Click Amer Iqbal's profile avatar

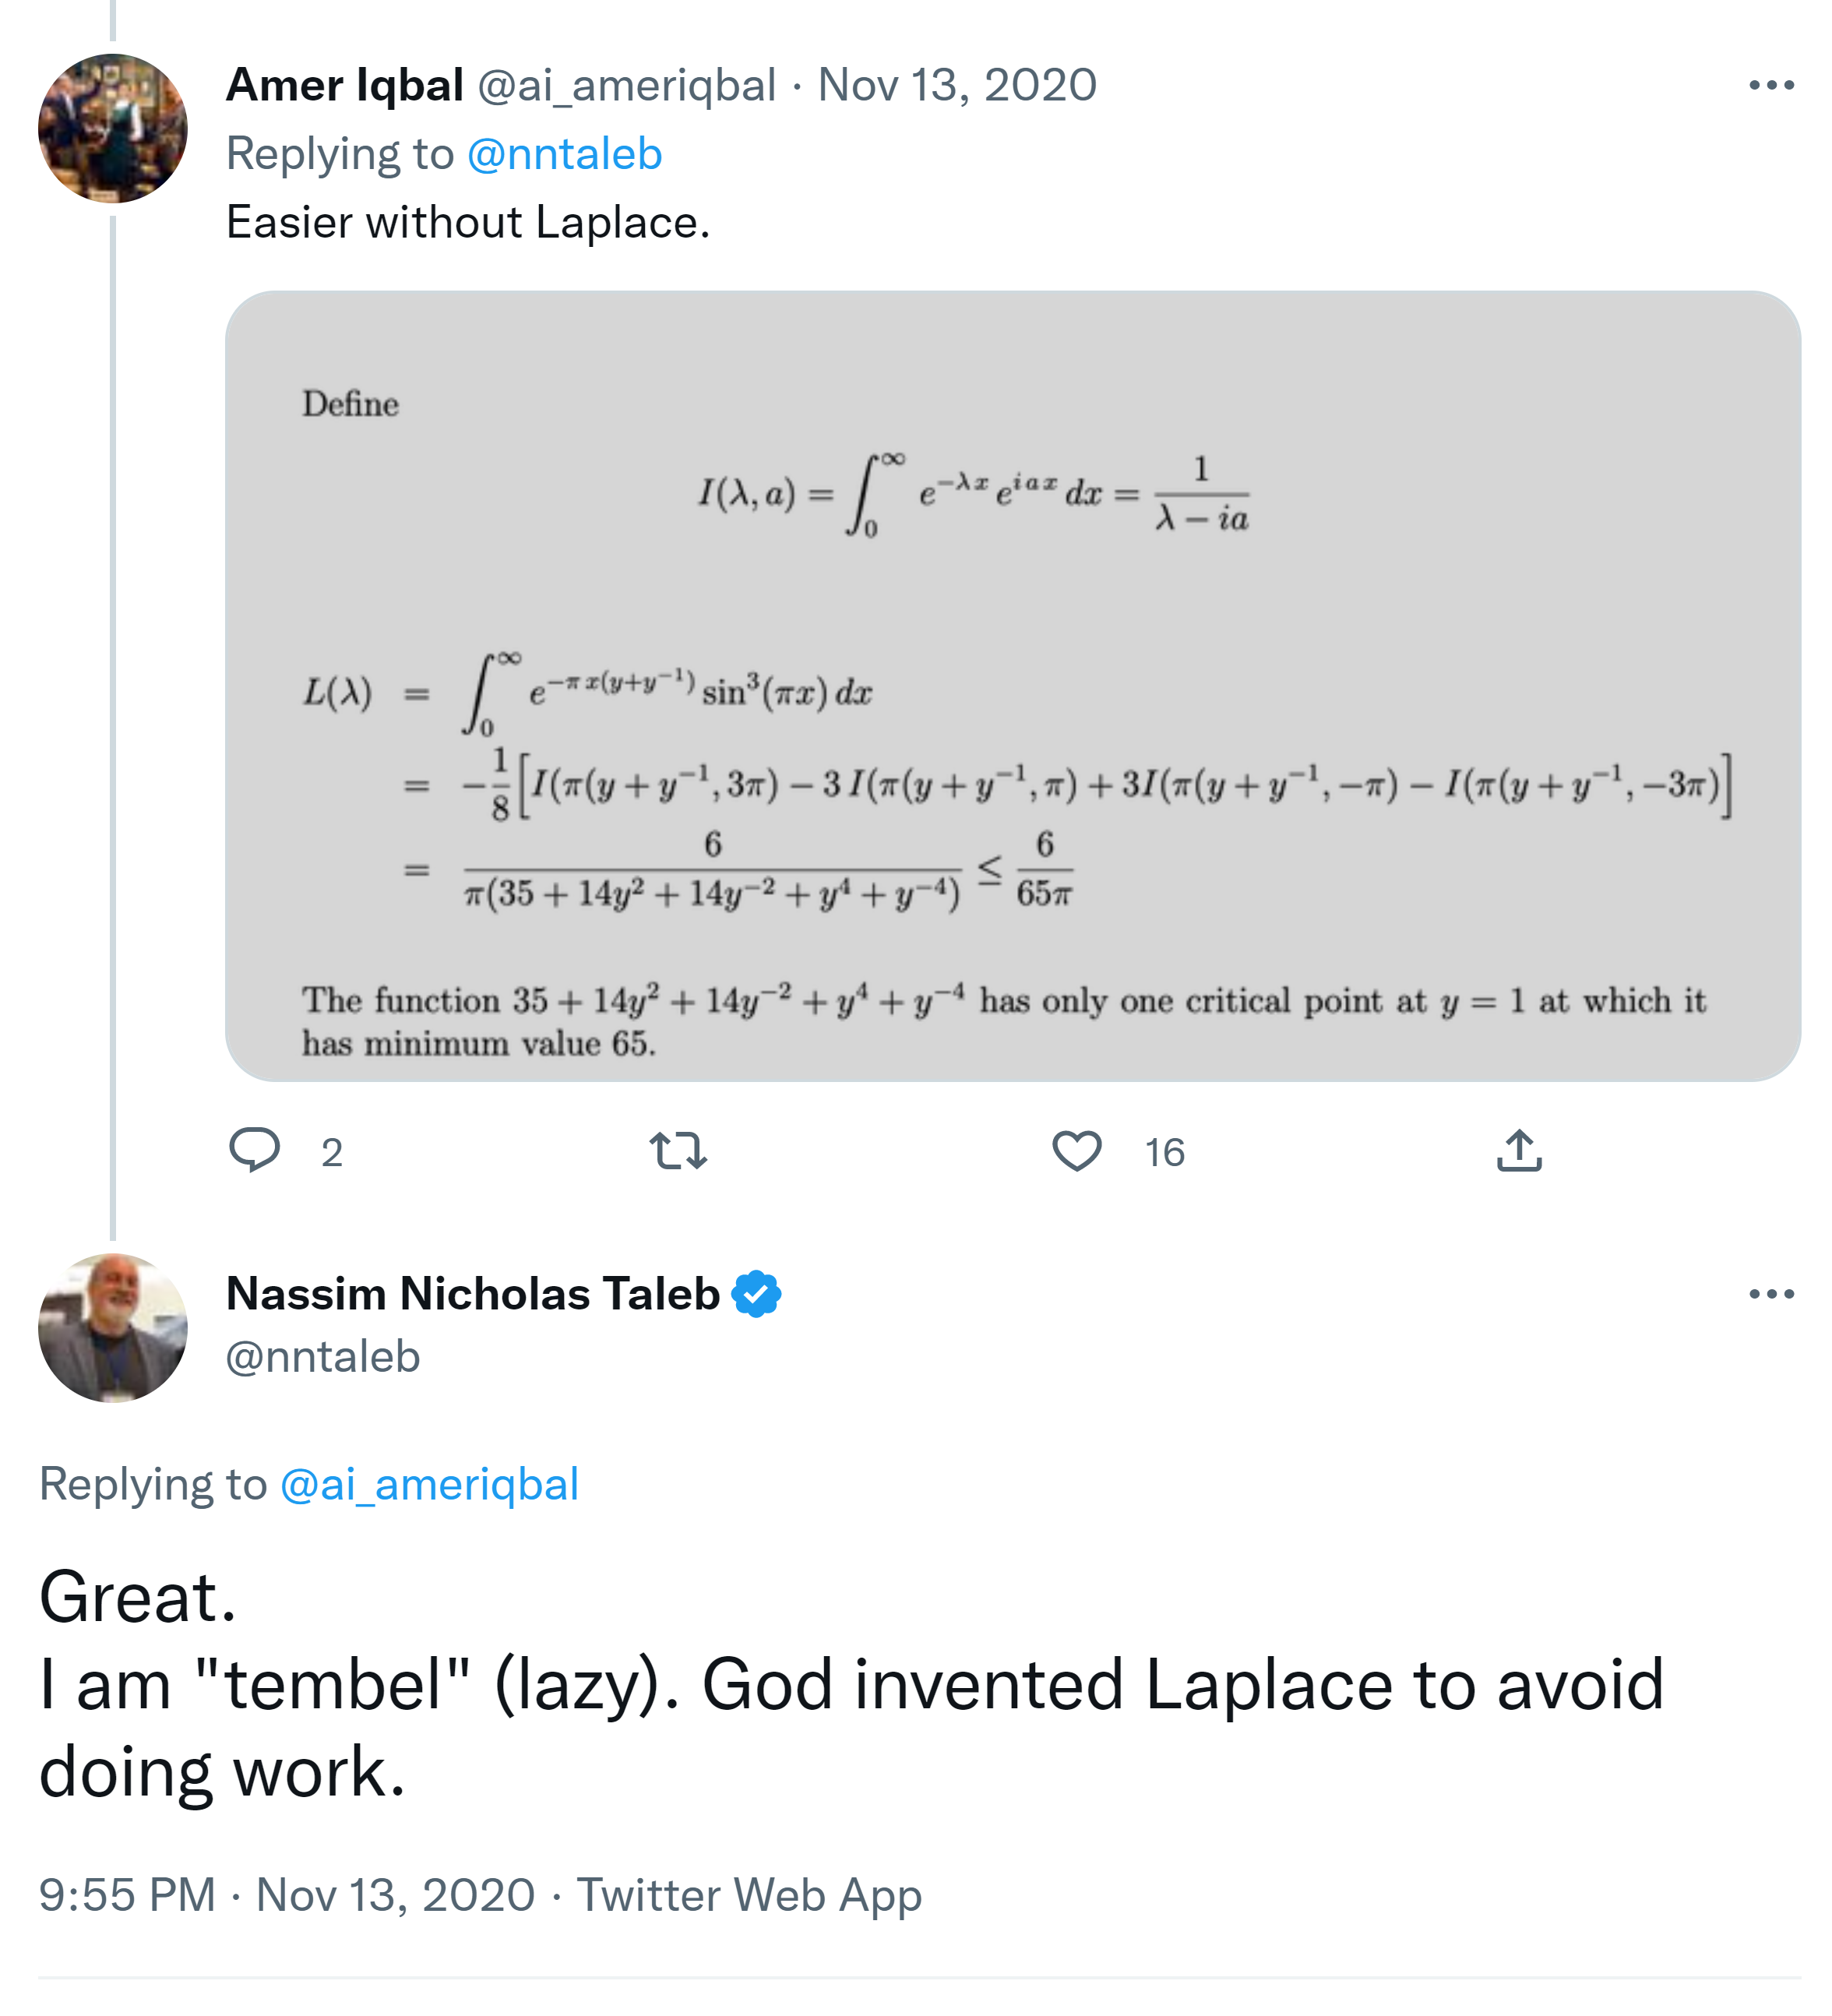click(113, 129)
